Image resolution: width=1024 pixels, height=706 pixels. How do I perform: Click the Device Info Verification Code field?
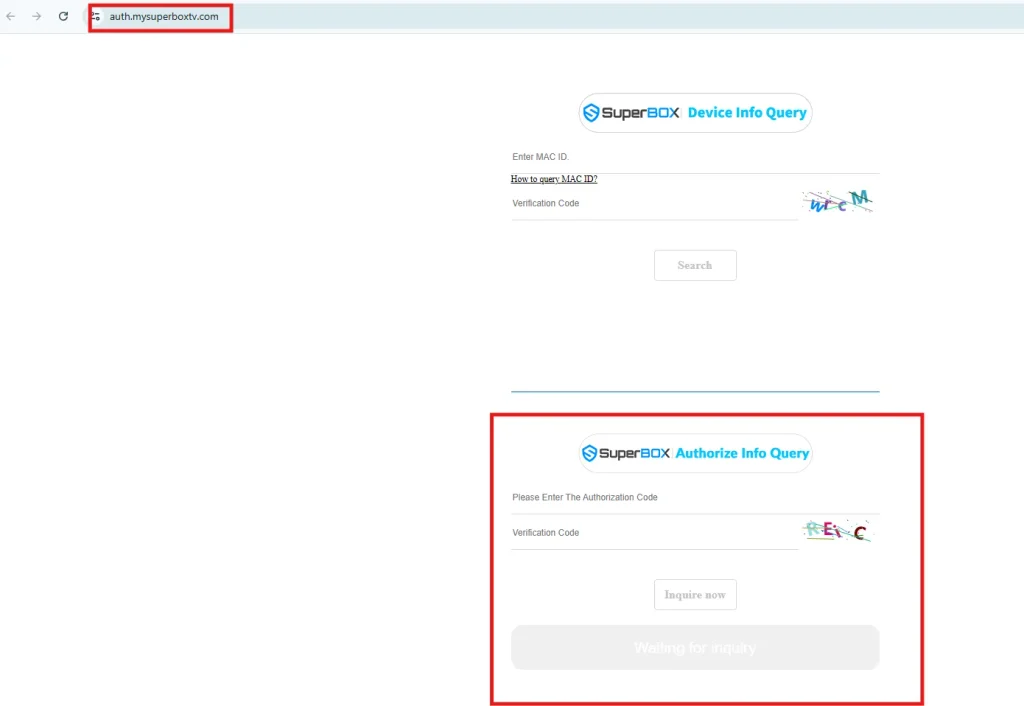654,204
